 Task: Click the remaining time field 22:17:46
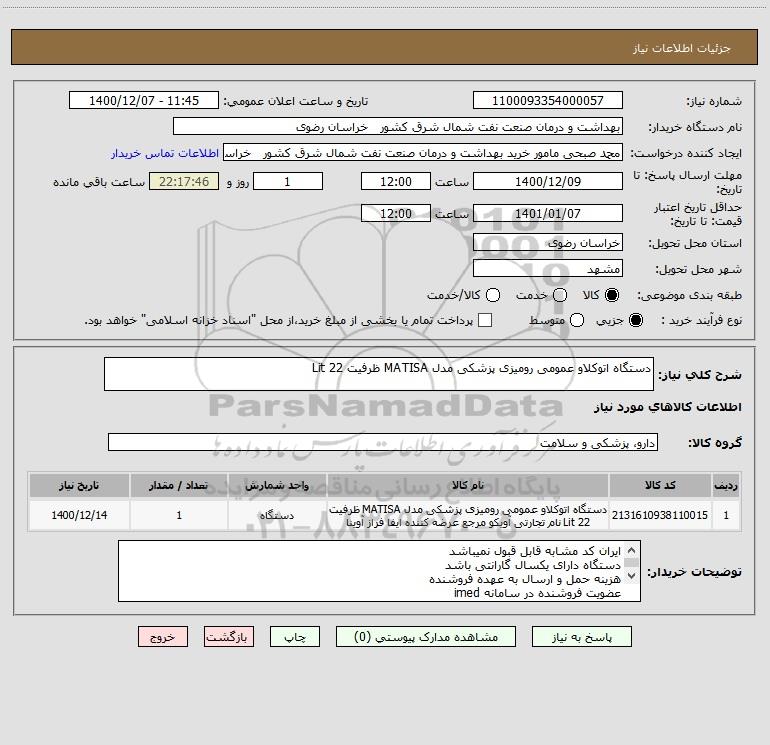(184, 181)
